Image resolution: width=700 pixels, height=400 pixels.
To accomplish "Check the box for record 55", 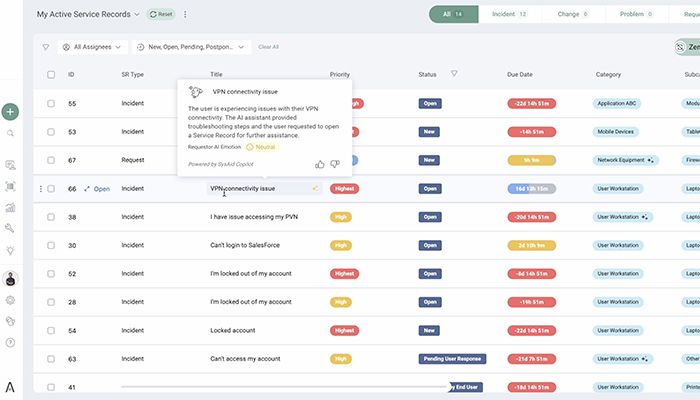I will coord(51,104).
